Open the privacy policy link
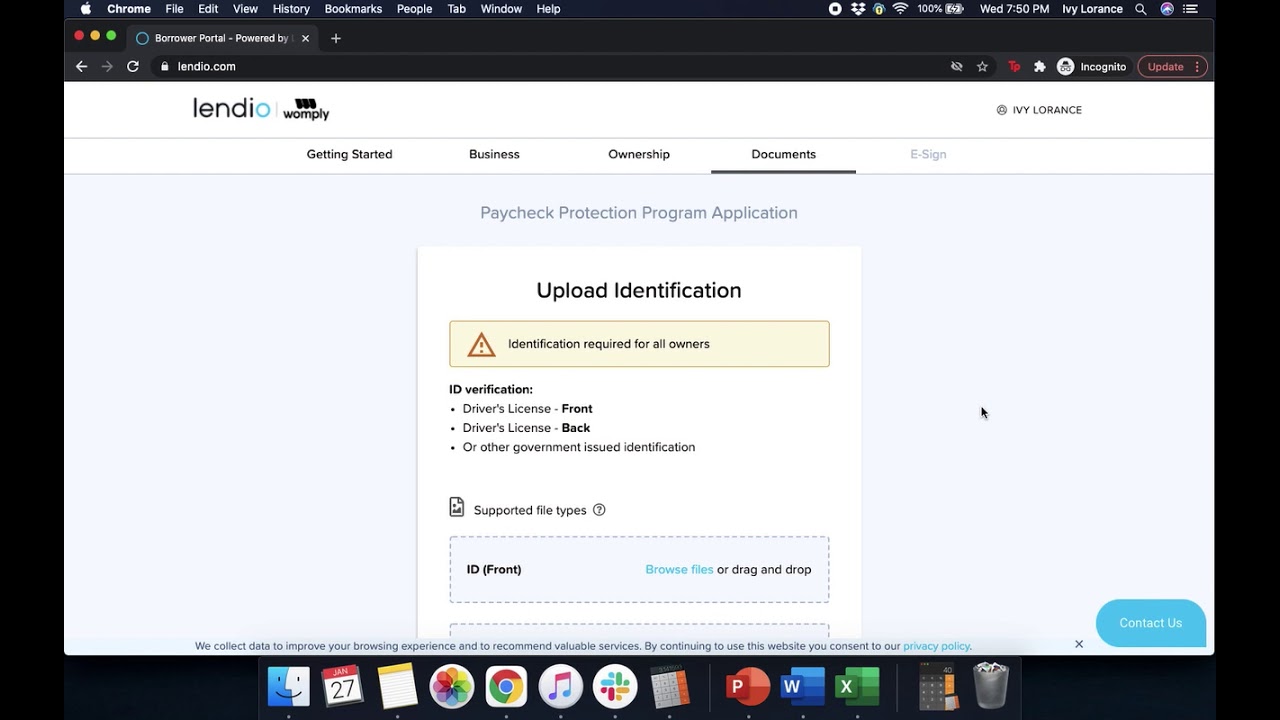 tap(936, 646)
